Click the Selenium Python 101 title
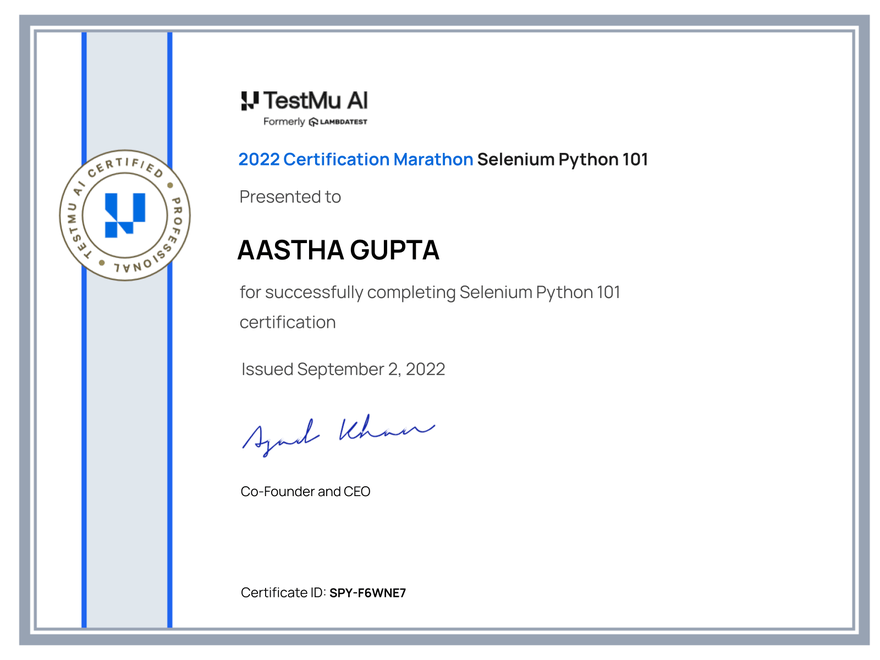The image size is (880, 660). tap(563, 159)
